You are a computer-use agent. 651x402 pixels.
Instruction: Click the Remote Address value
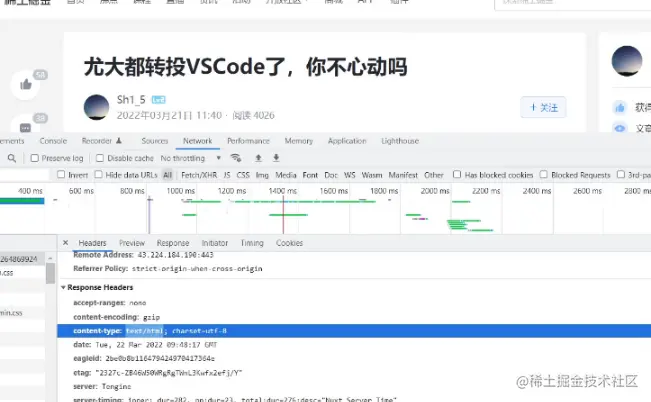click(175, 255)
